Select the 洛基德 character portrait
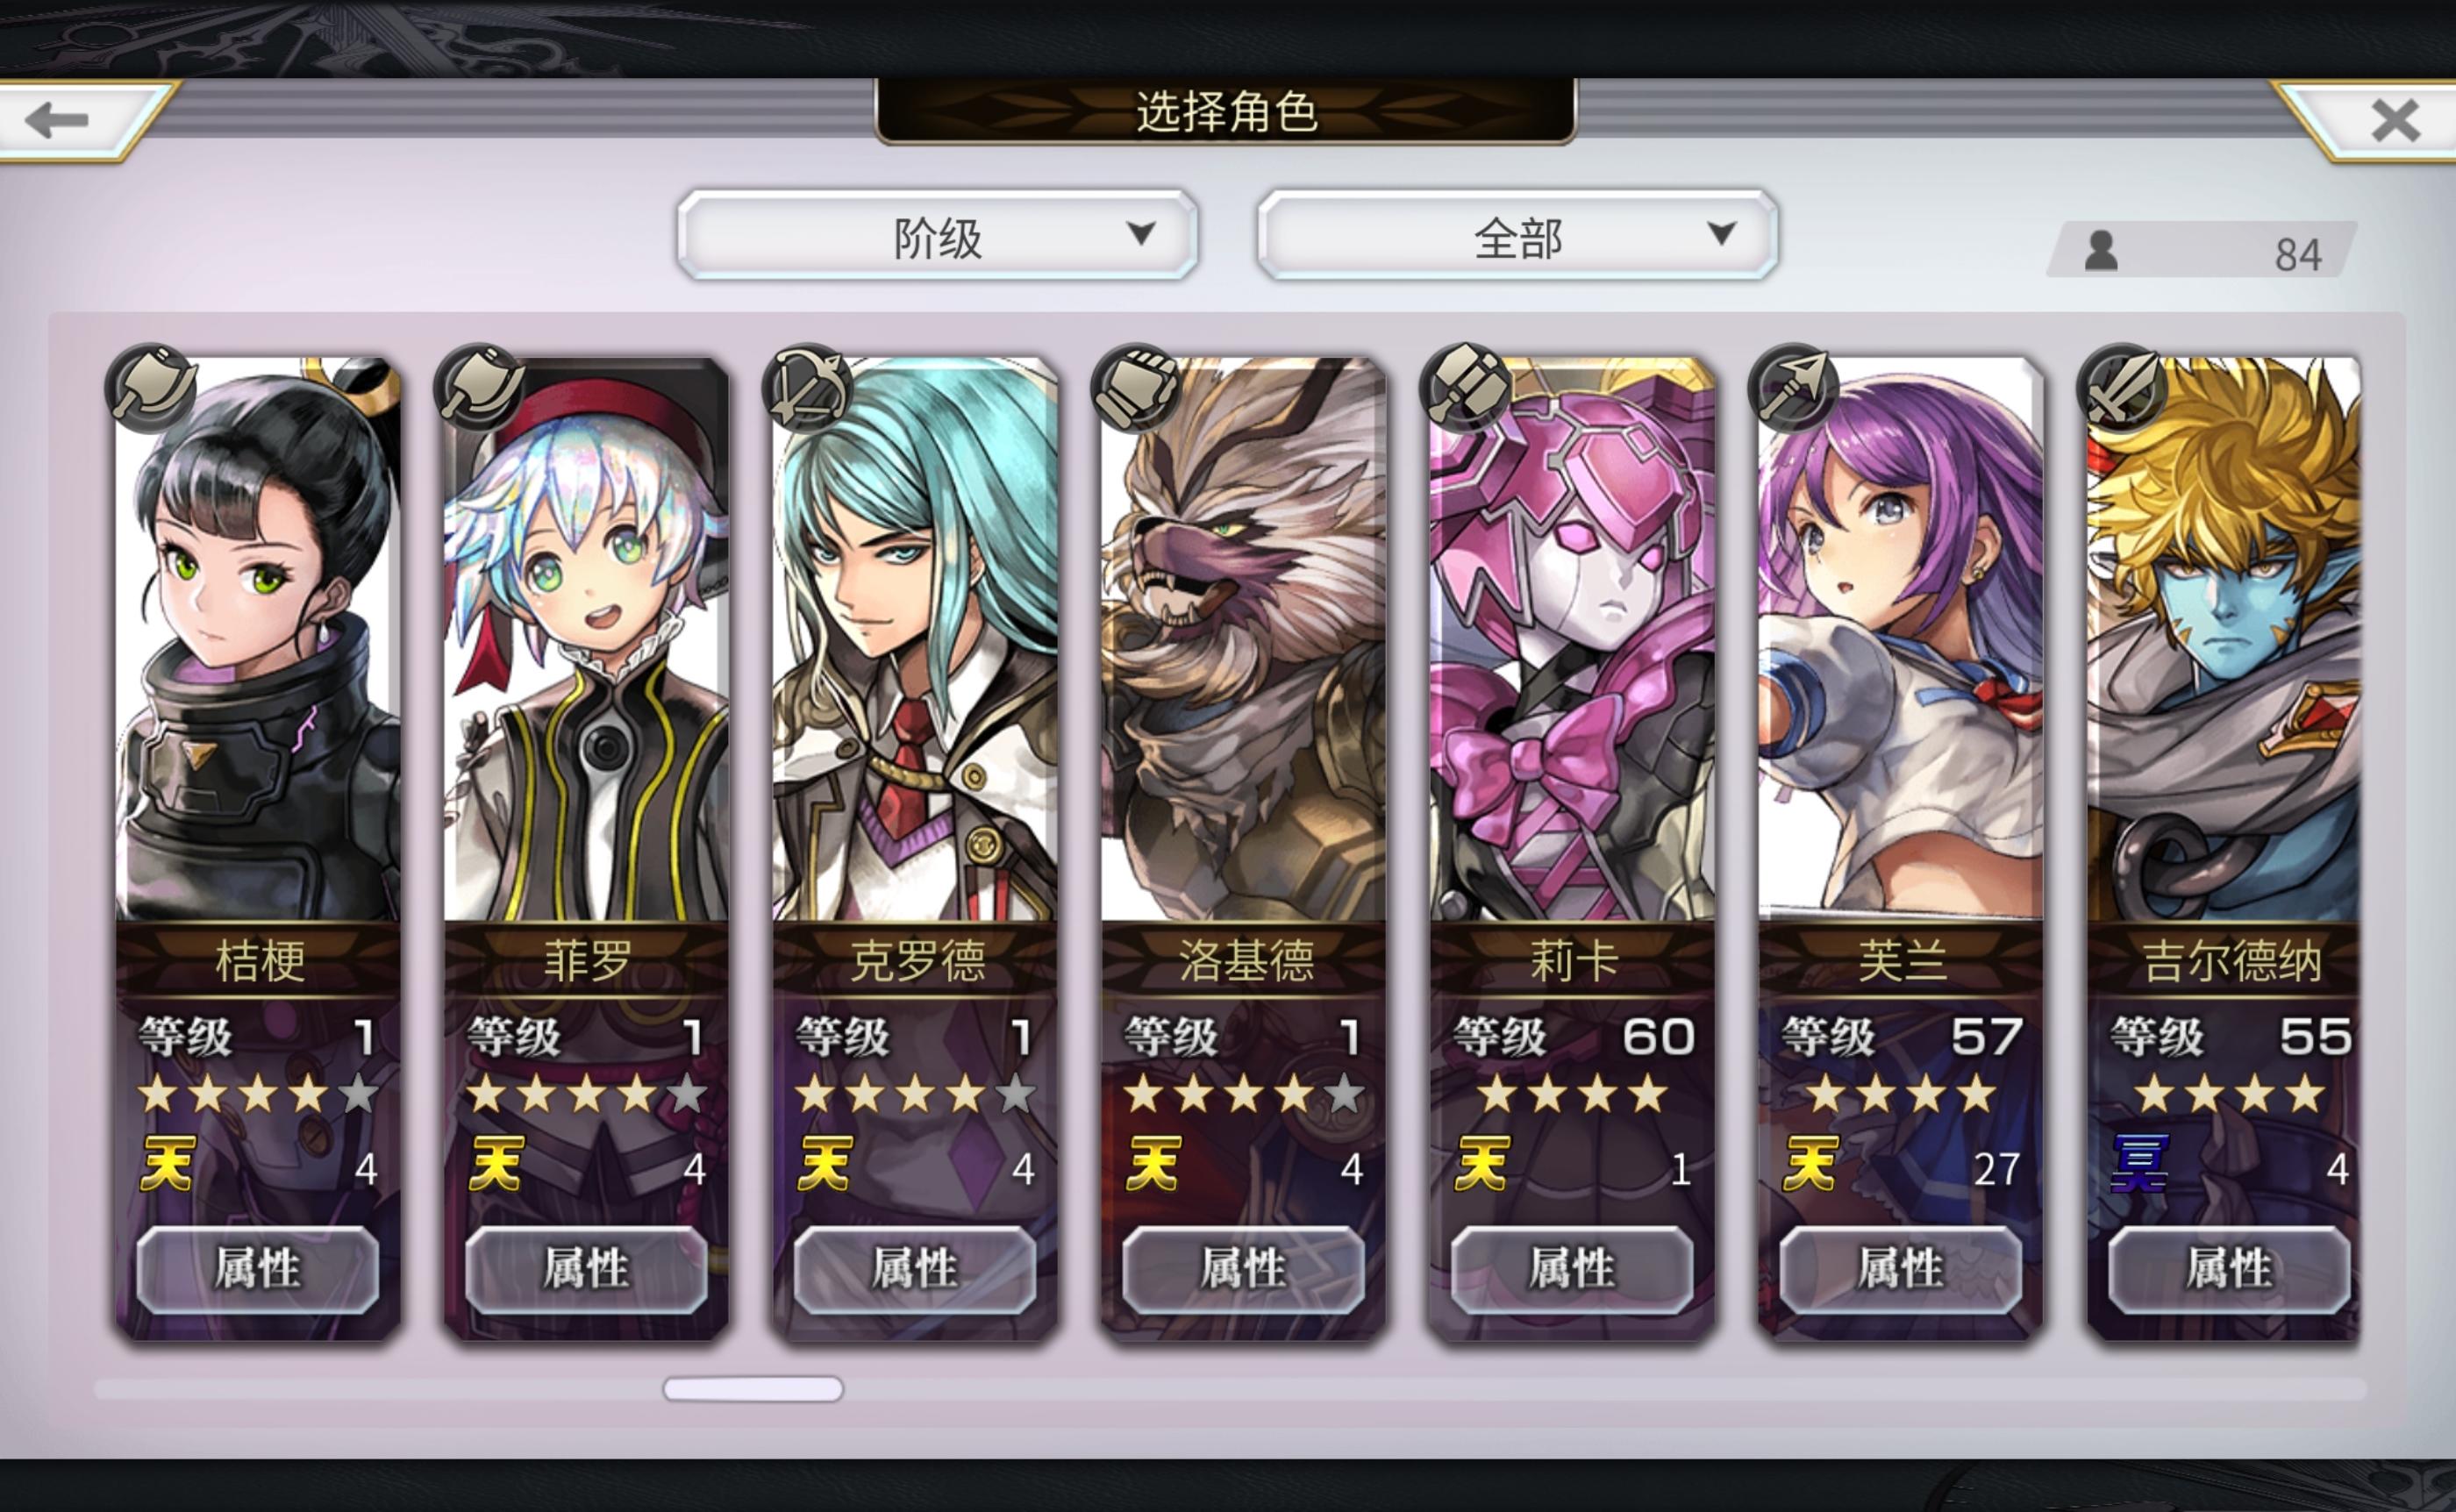Image resolution: width=2456 pixels, height=1512 pixels. click(x=1243, y=640)
